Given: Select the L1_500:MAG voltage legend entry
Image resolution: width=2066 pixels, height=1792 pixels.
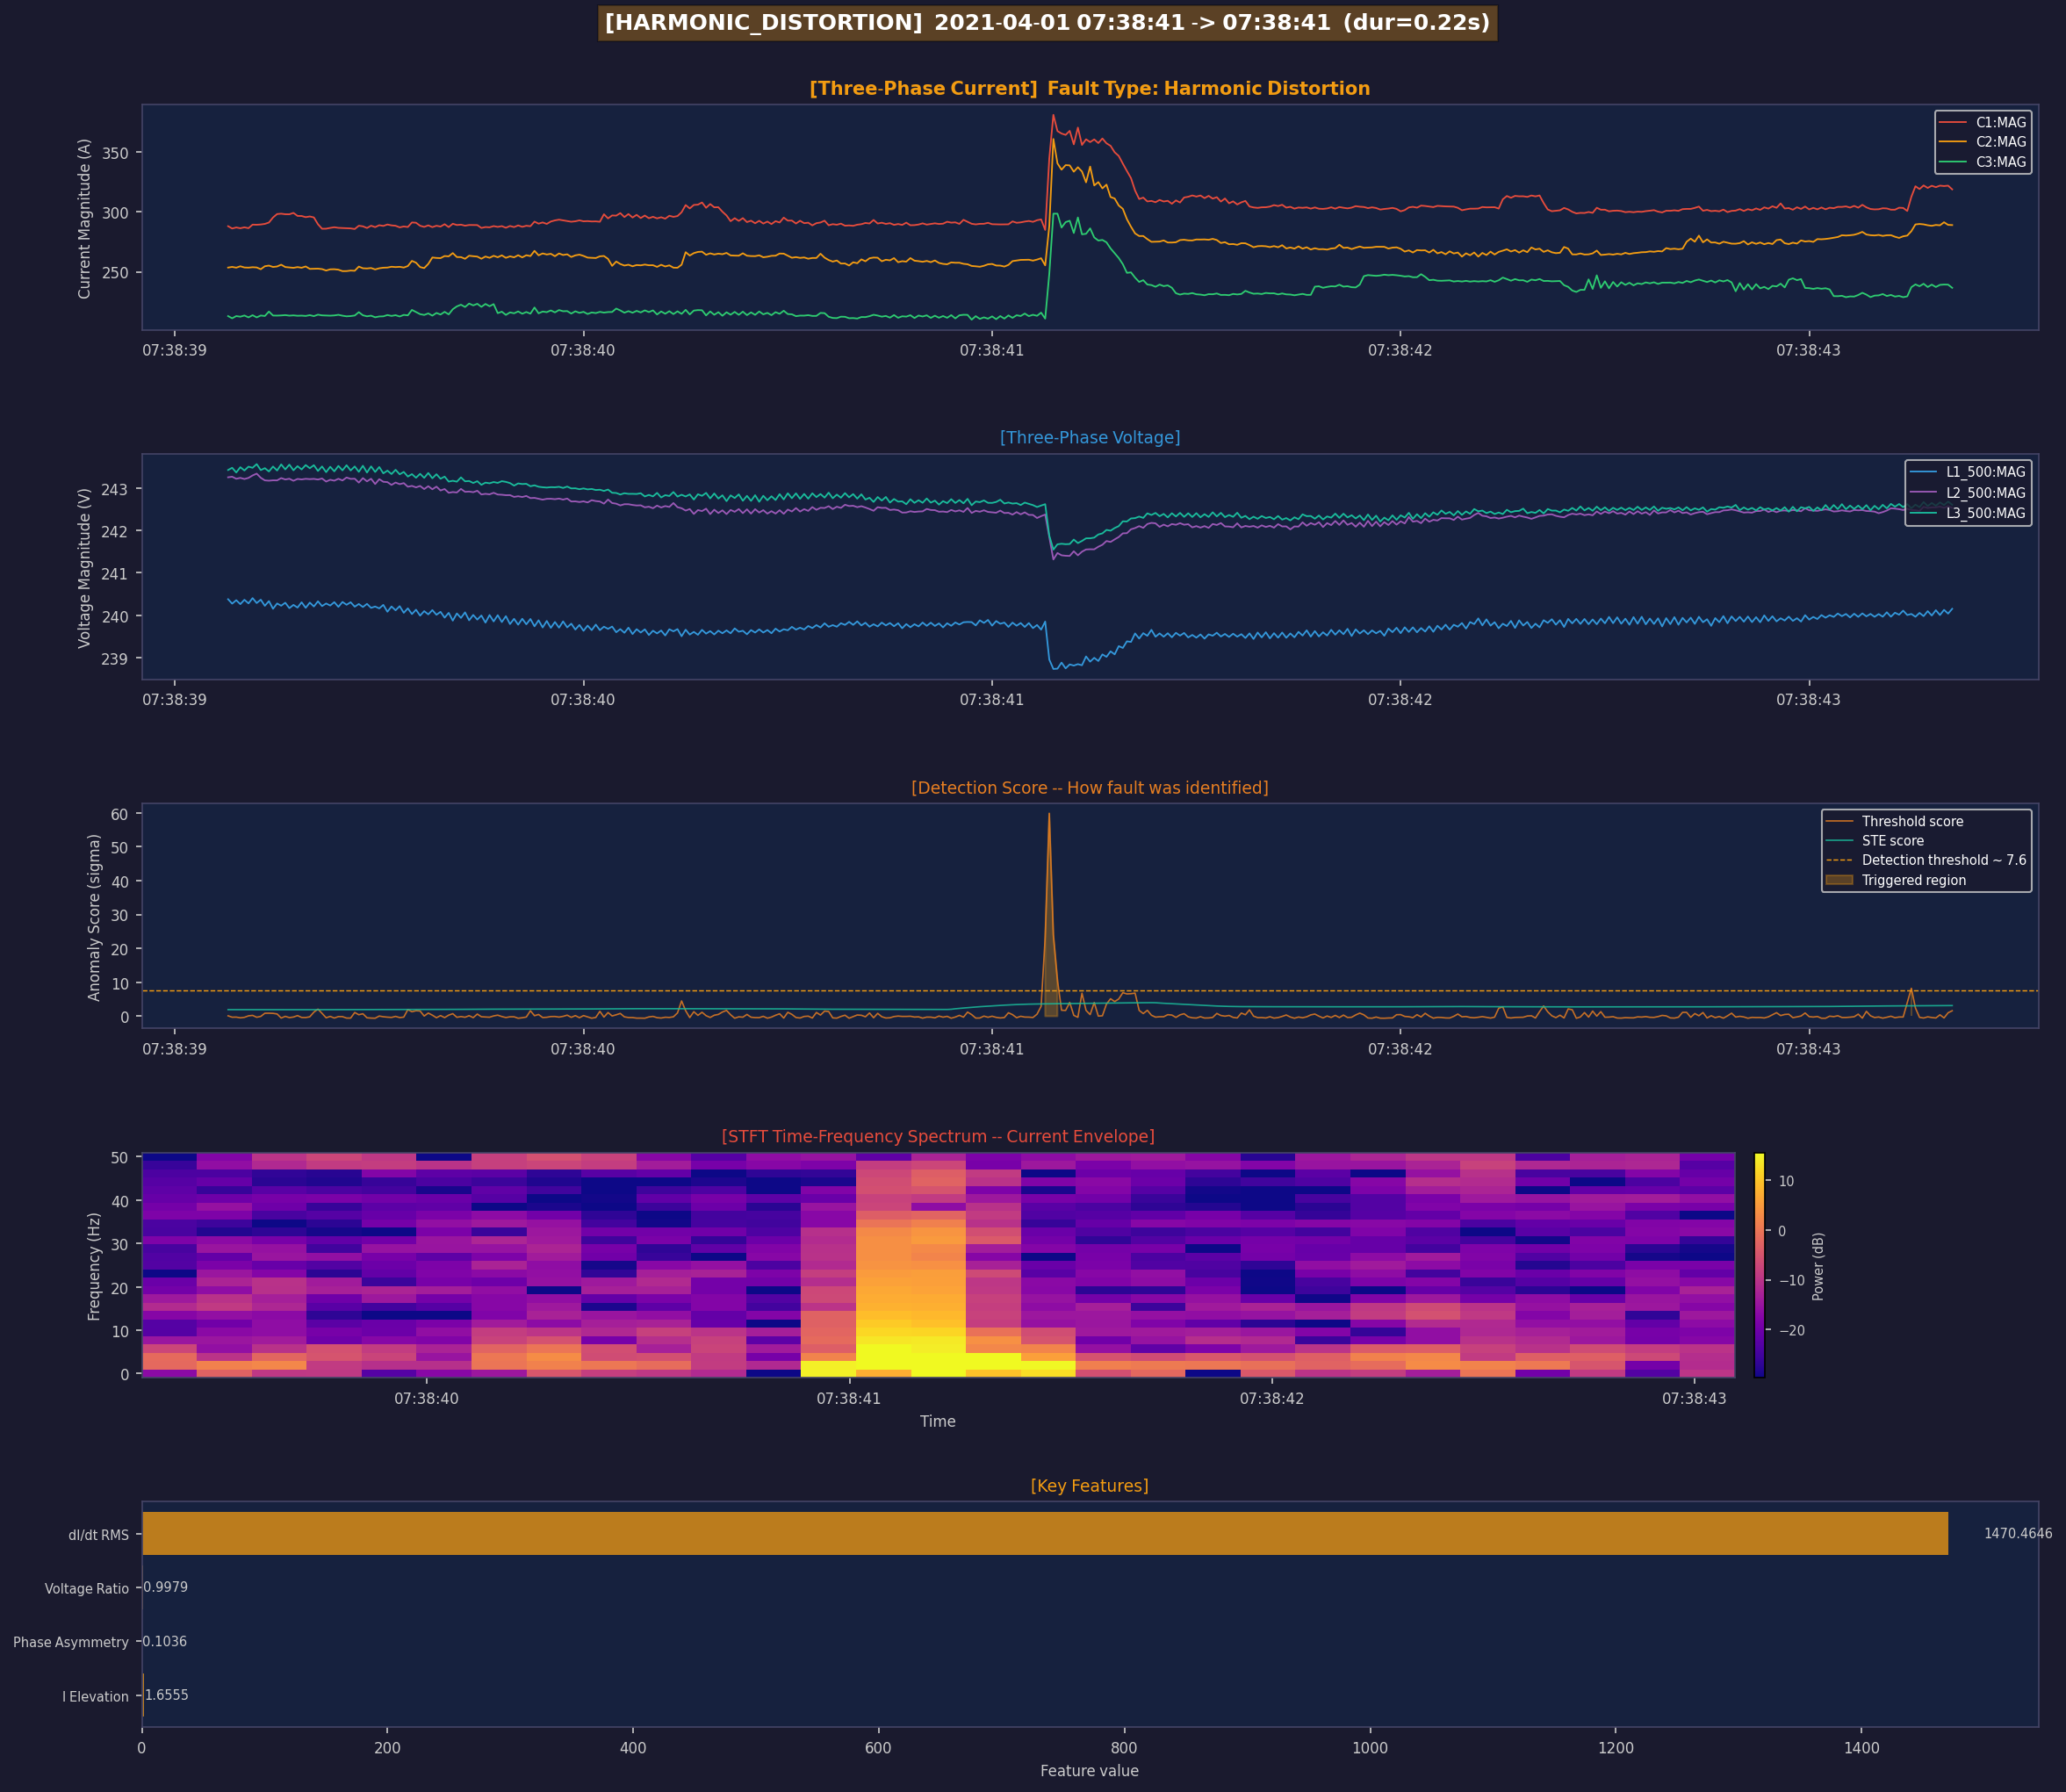Looking at the screenshot, I should [x=1985, y=472].
